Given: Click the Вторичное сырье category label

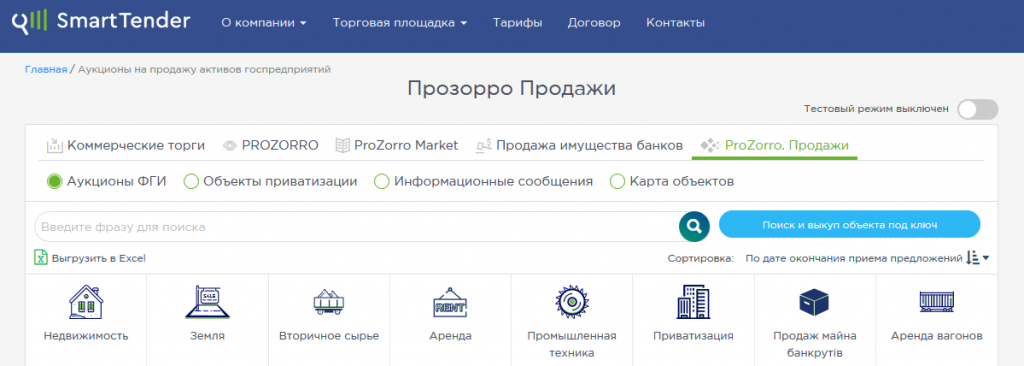Looking at the screenshot, I should (x=329, y=336).
